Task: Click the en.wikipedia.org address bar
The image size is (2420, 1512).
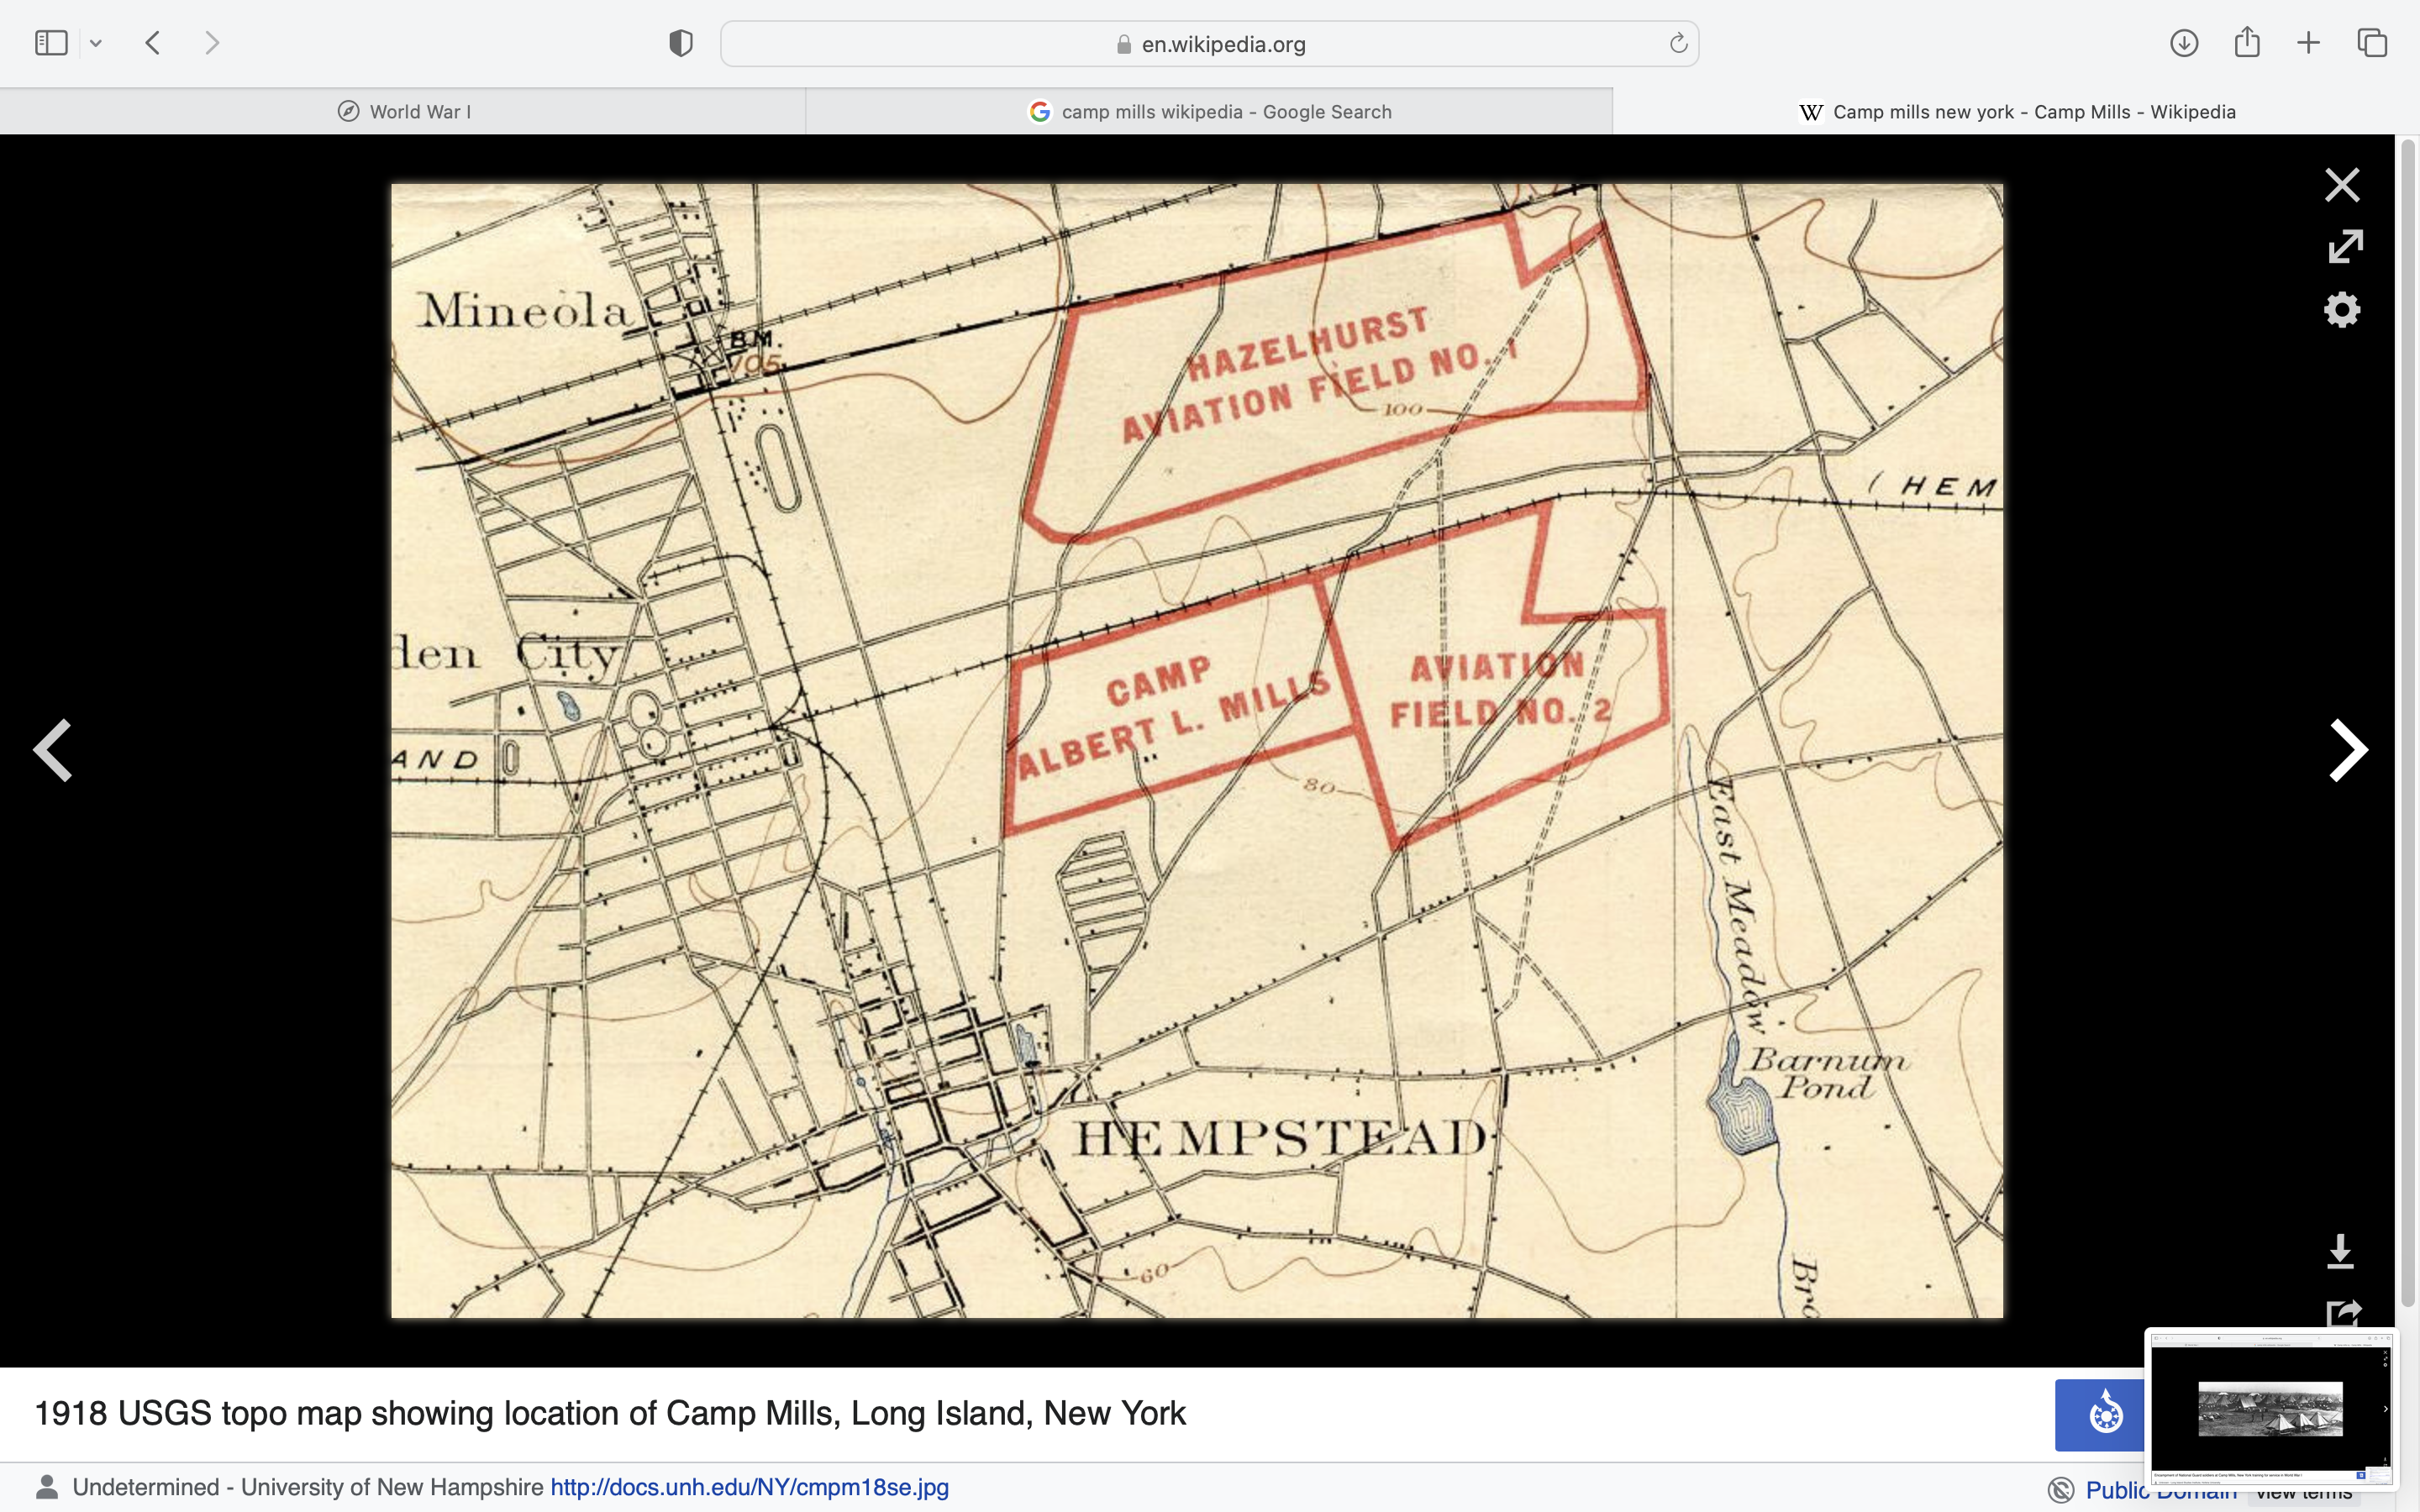Action: (1209, 44)
